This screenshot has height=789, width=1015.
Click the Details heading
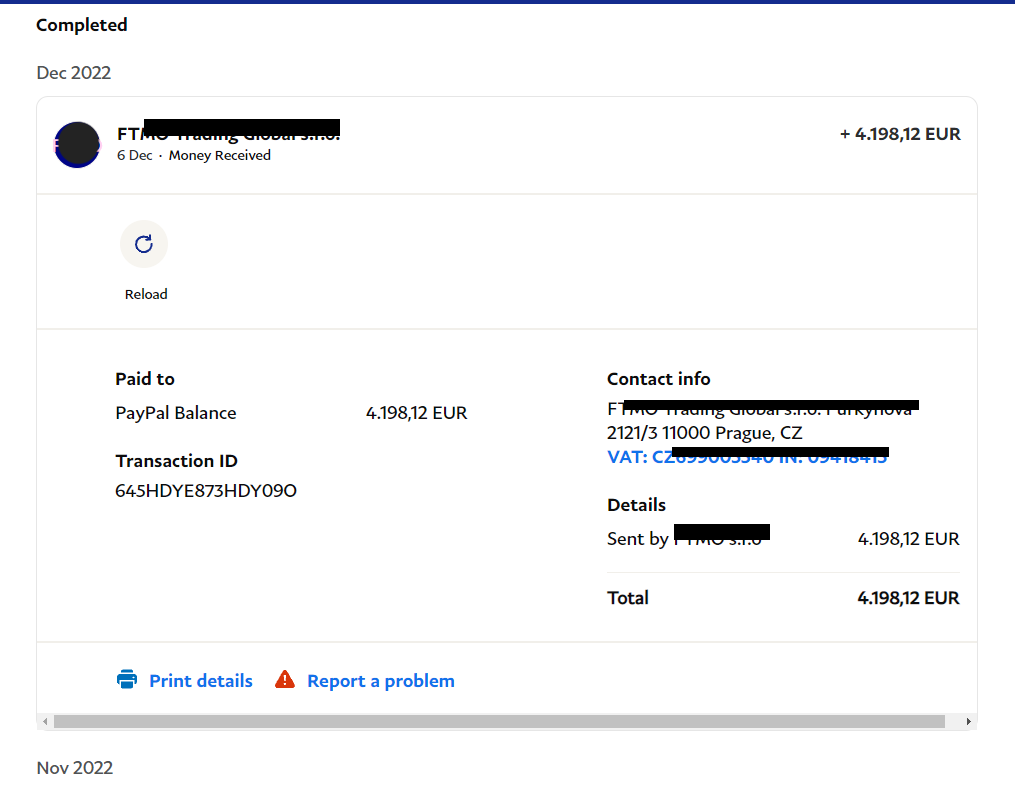pos(636,505)
